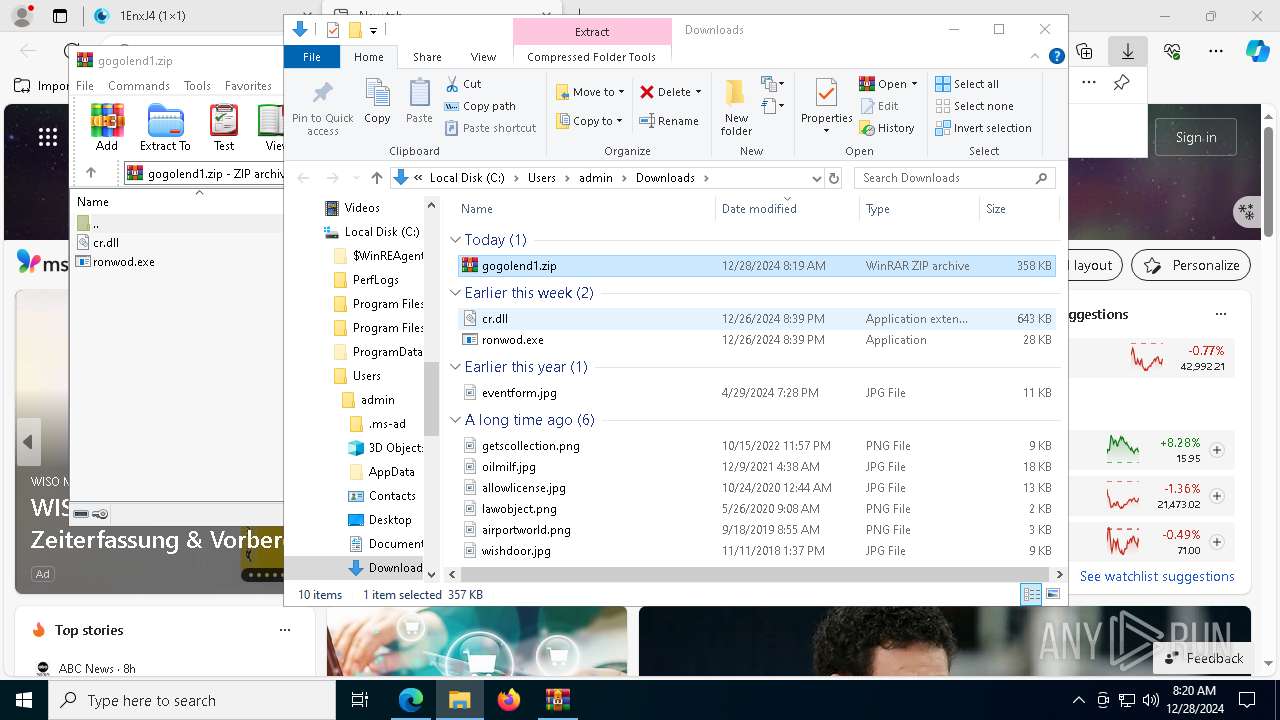Open Explorer help question mark icon

[x=1056, y=57]
